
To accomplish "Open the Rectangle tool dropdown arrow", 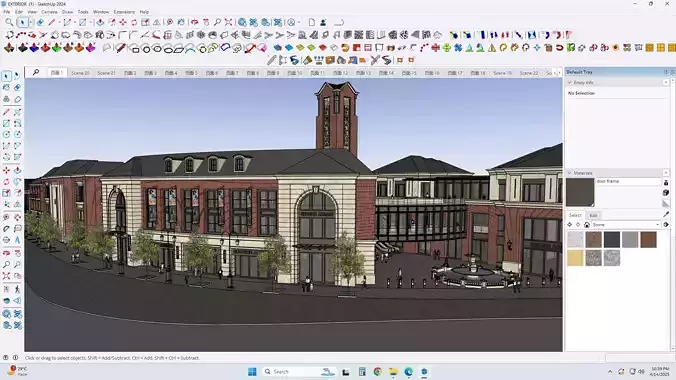I will coord(91,22).
